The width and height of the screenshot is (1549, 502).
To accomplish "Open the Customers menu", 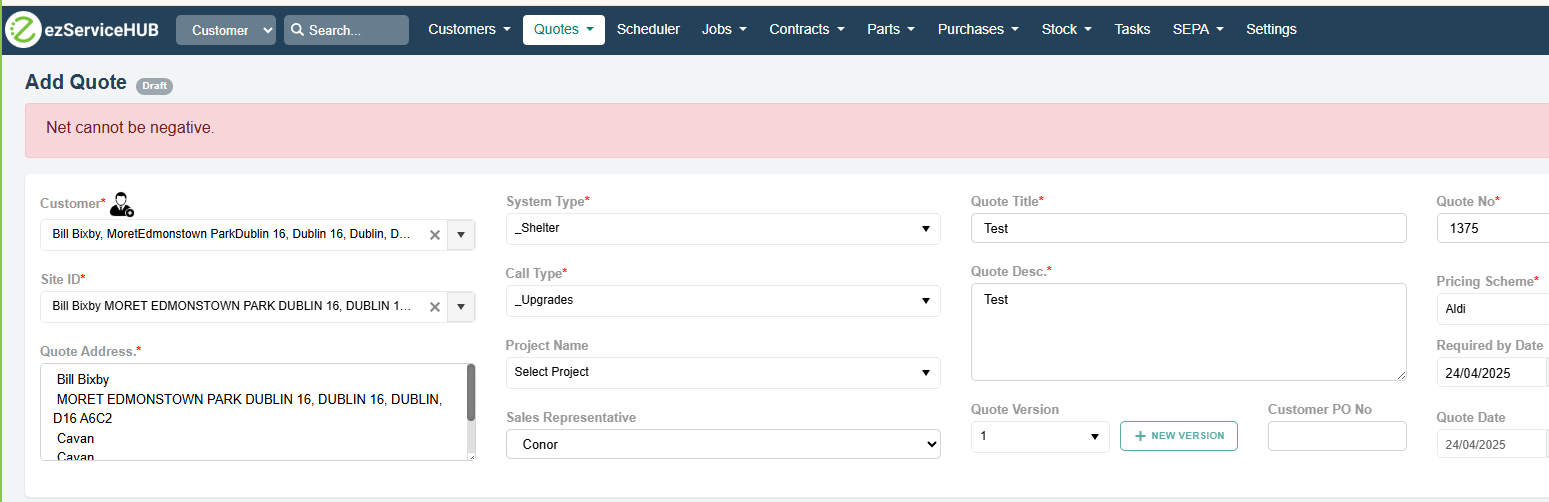I will coord(469,29).
